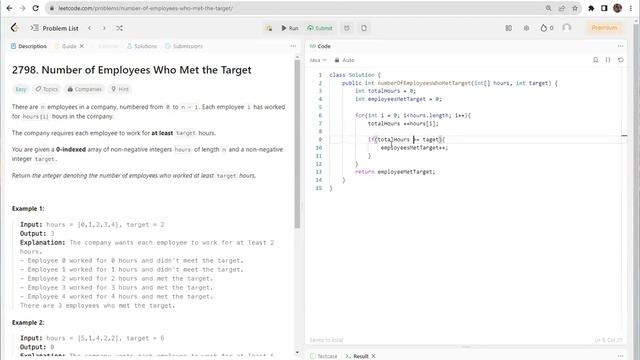Show the Topics tag
This screenshot has height=360, width=640.
pos(47,89)
